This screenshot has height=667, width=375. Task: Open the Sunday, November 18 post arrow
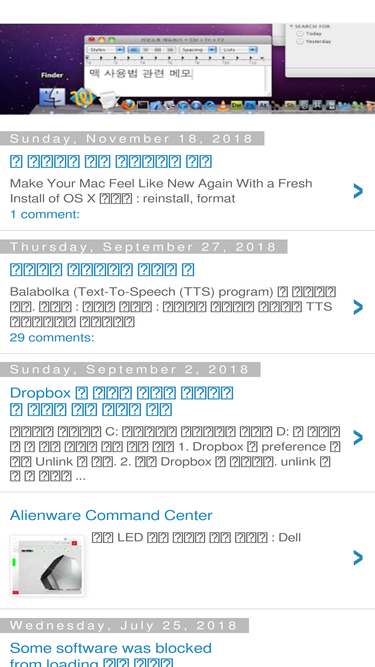(x=358, y=191)
